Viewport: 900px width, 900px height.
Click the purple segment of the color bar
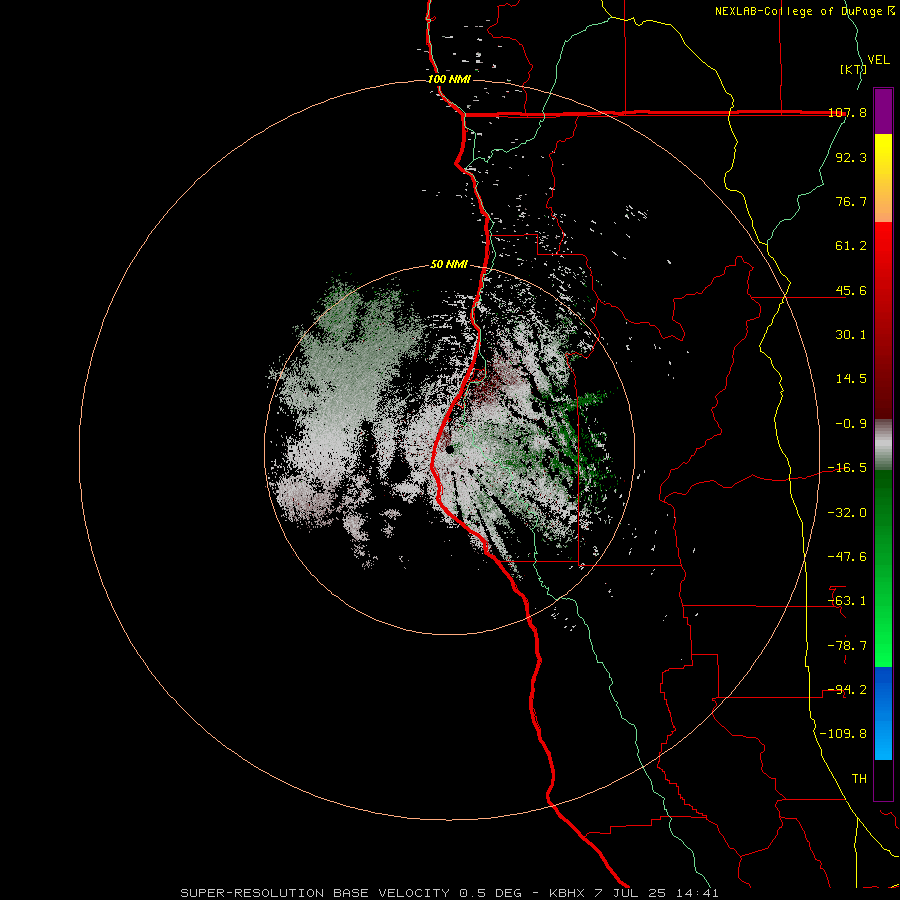883,111
